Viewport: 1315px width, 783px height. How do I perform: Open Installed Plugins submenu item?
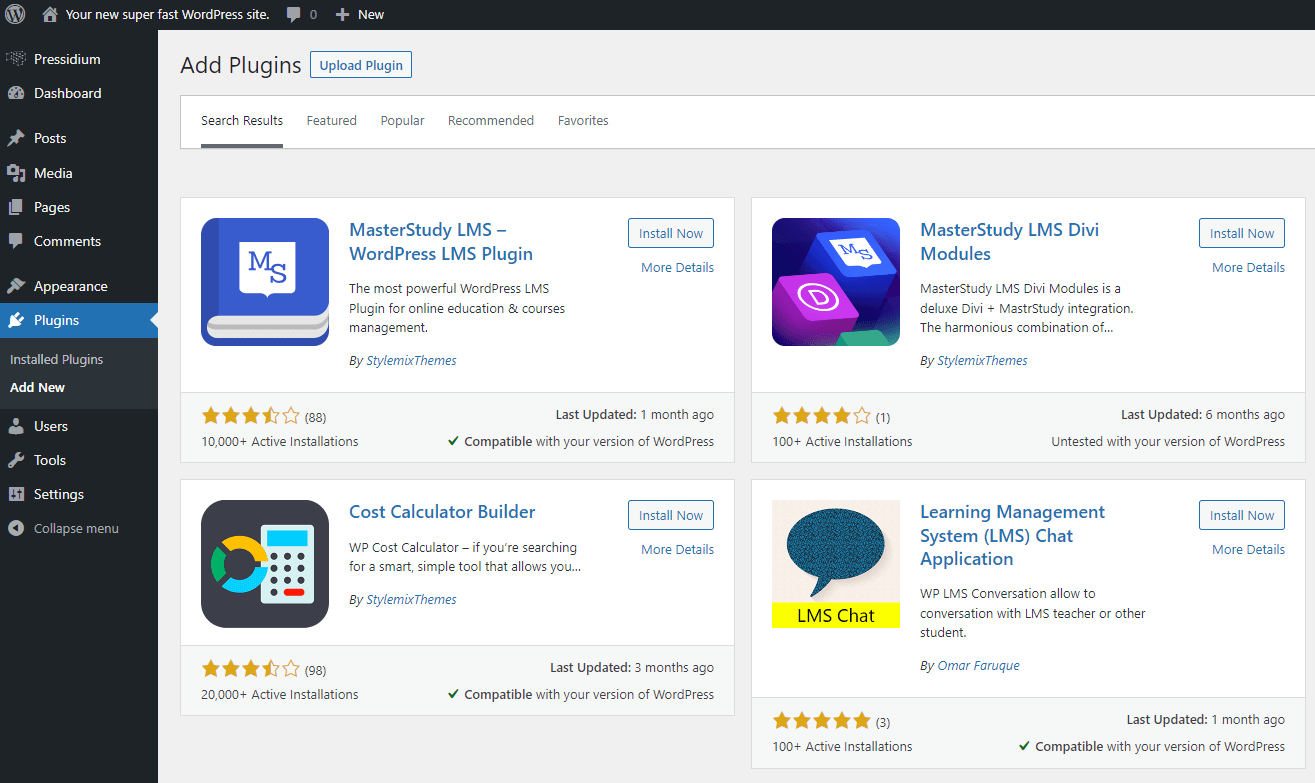tap(57, 359)
